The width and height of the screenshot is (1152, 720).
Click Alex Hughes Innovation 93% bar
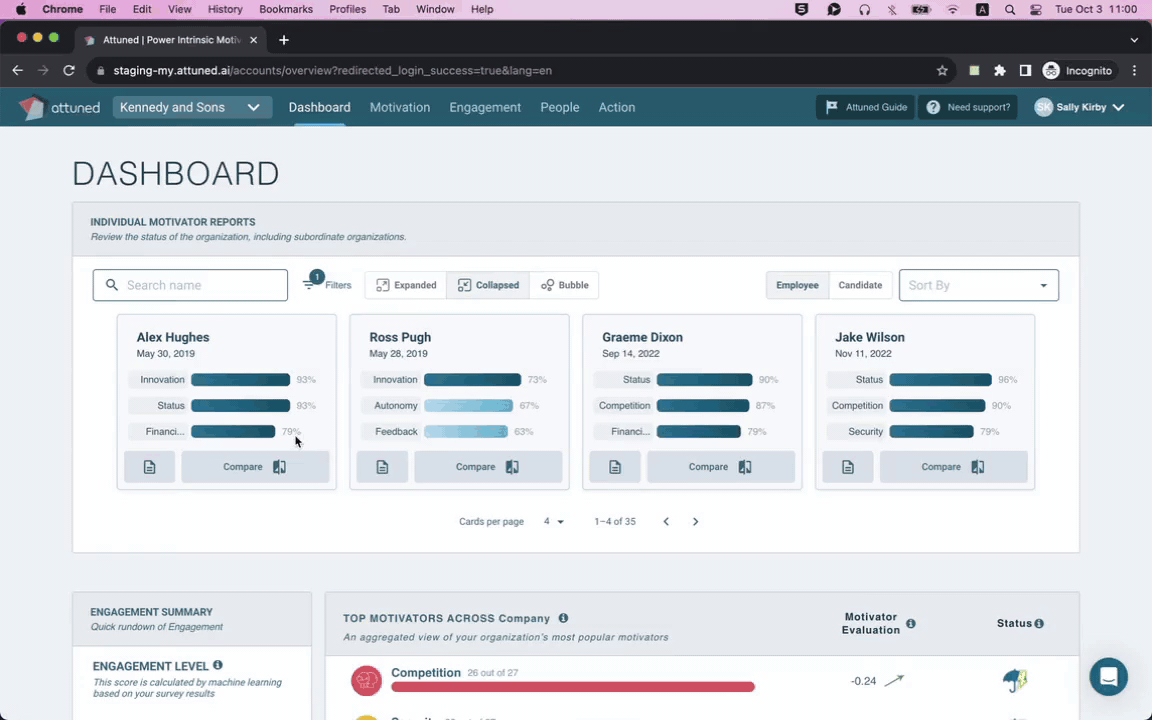click(240, 380)
